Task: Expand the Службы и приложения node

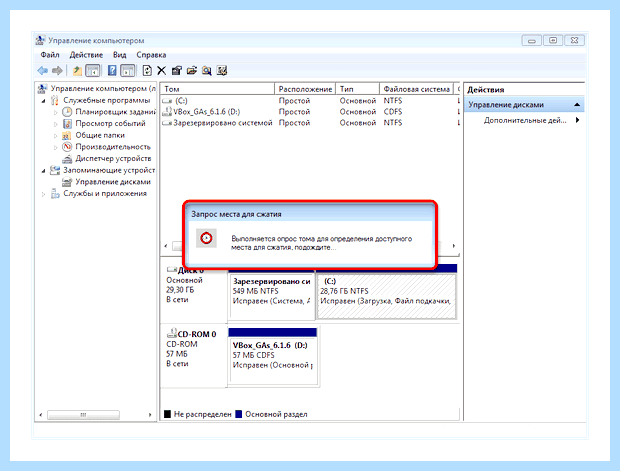Action: 43,194
